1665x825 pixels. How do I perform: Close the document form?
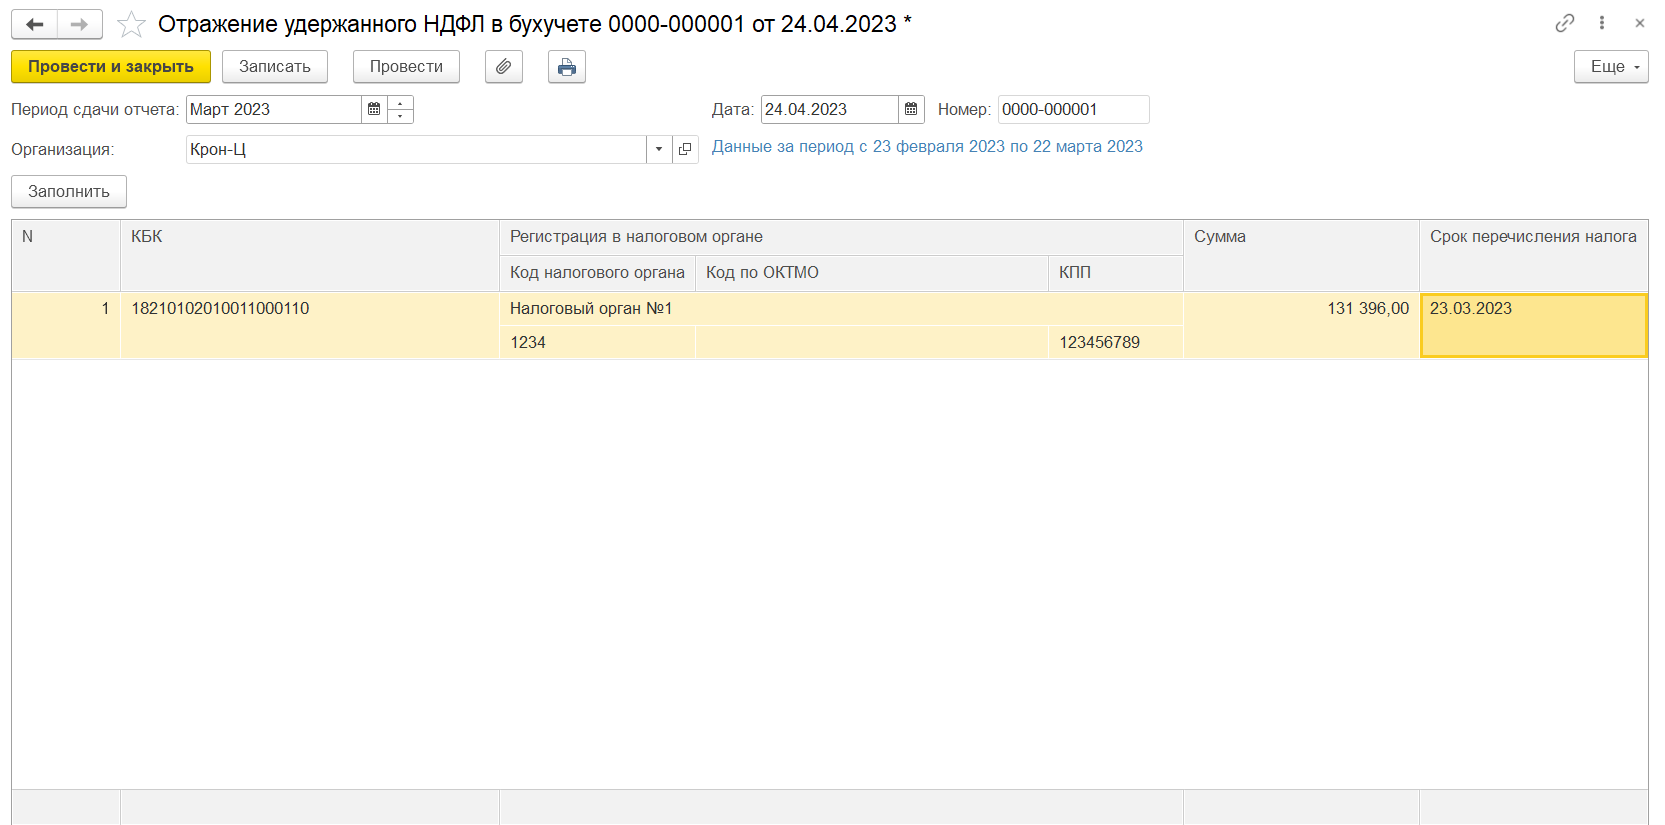tap(1640, 23)
